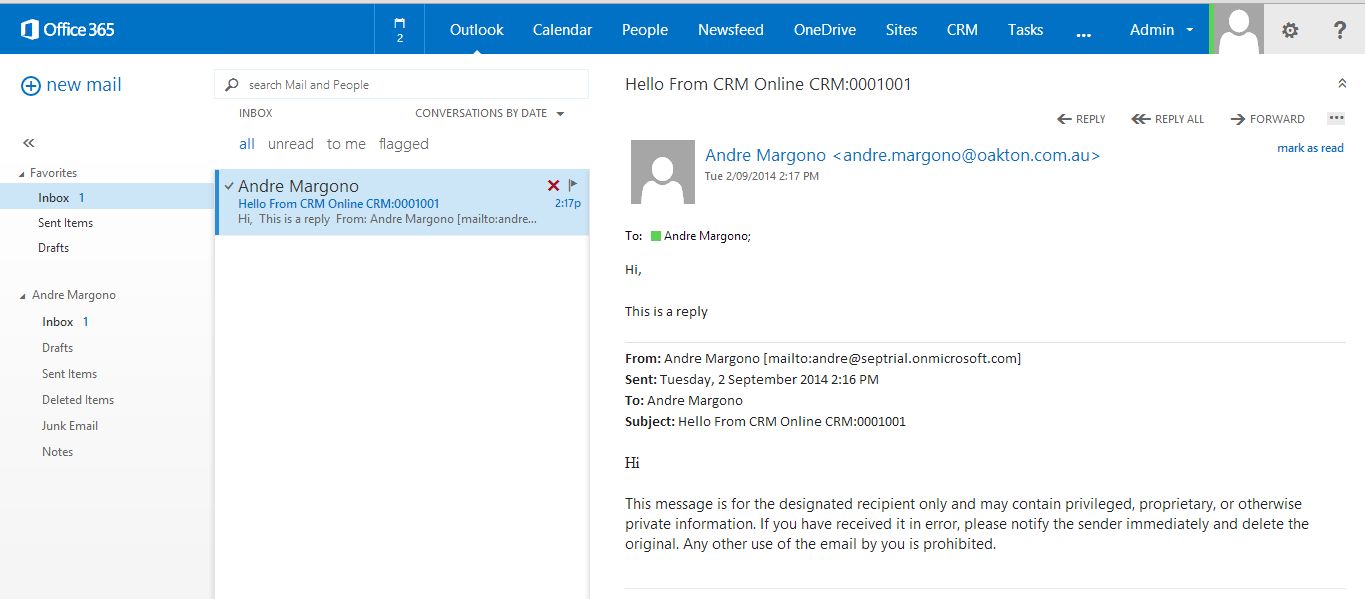Click the new mail button
This screenshot has width=1365, height=599.
[71, 85]
